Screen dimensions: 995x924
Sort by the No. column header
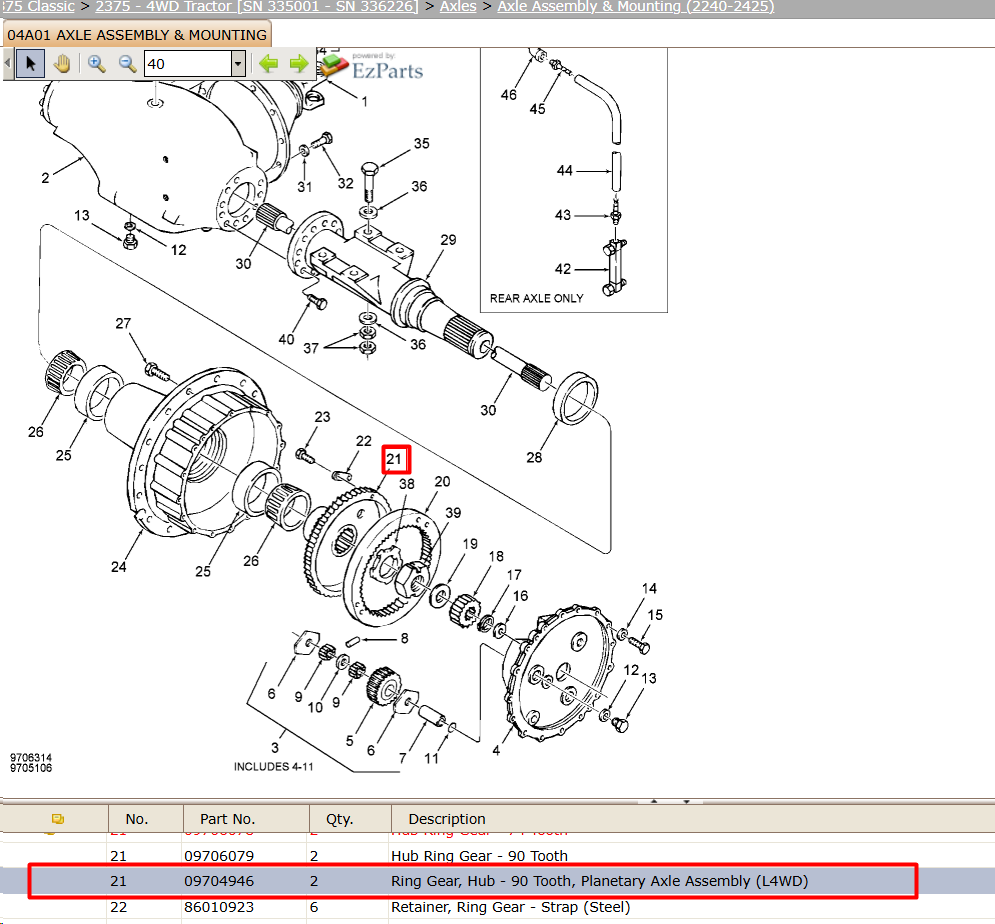click(x=137, y=819)
